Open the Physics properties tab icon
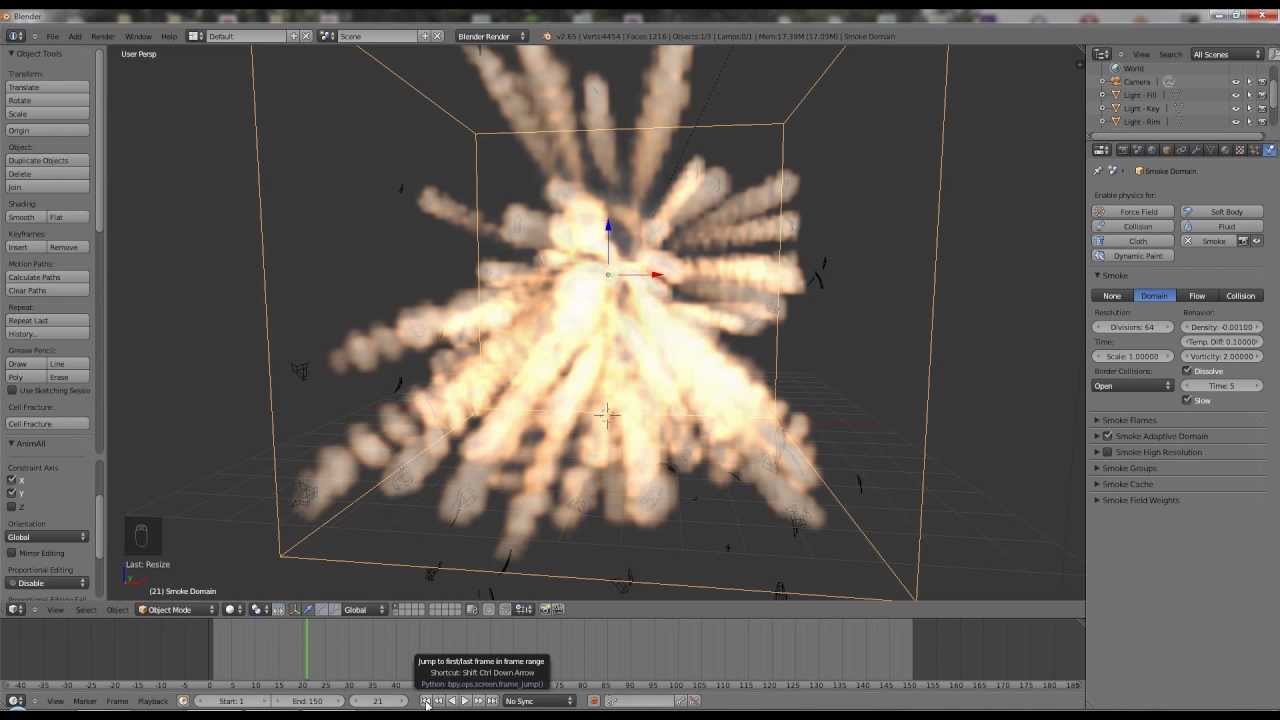The width and height of the screenshot is (1280, 720). (x=1269, y=150)
